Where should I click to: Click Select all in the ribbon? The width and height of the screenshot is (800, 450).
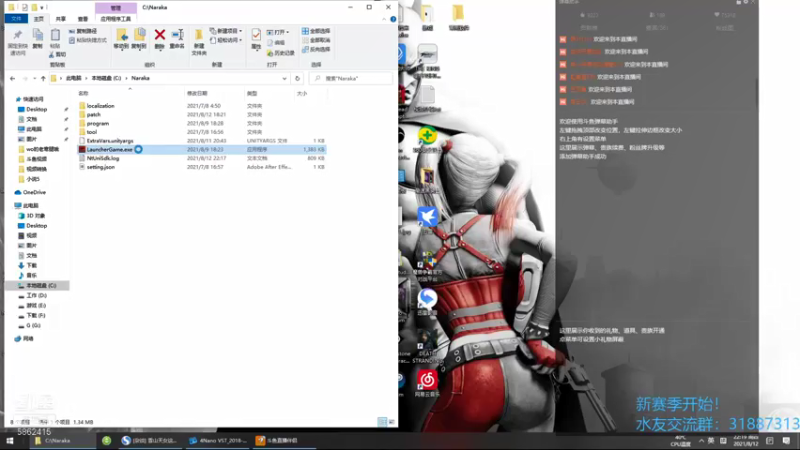[316, 31]
